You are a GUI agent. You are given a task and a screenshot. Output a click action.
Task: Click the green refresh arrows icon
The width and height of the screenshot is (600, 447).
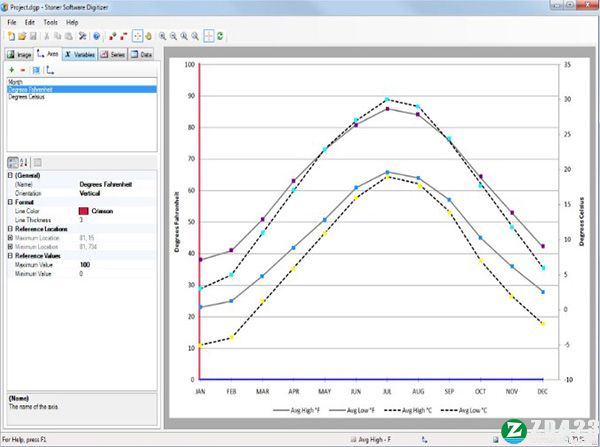pyautogui.click(x=220, y=36)
